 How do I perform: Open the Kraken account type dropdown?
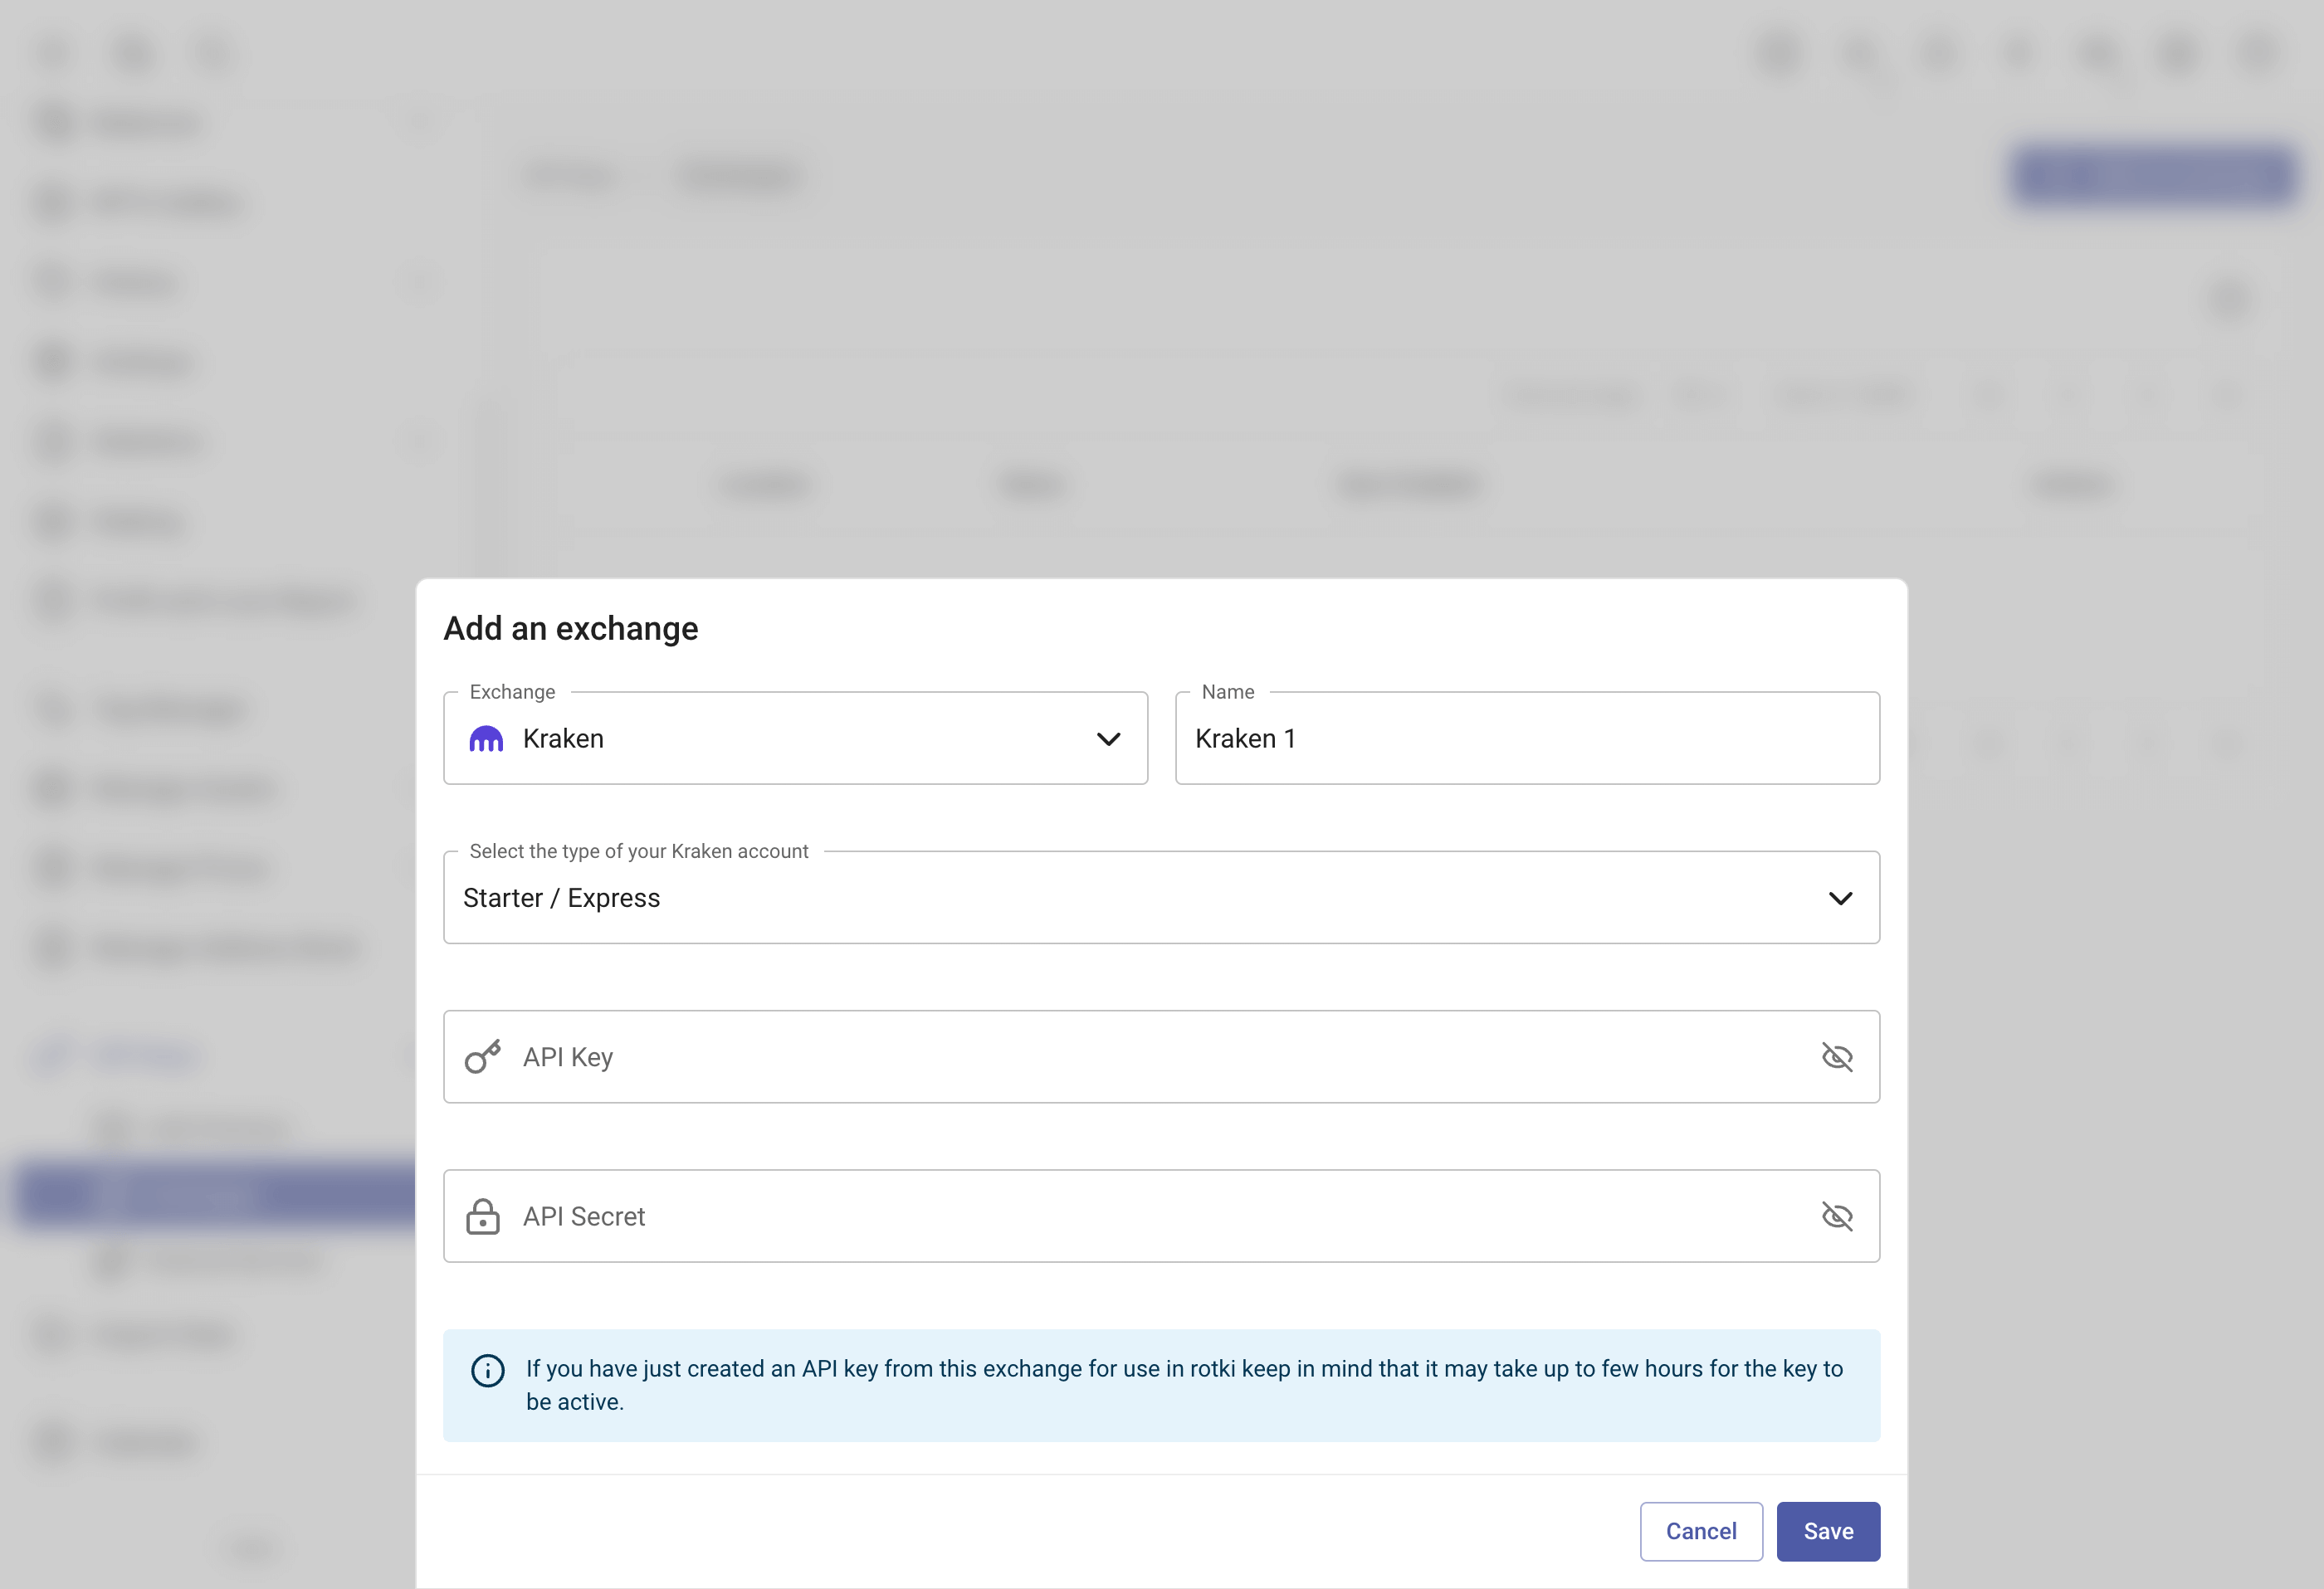(1161, 897)
